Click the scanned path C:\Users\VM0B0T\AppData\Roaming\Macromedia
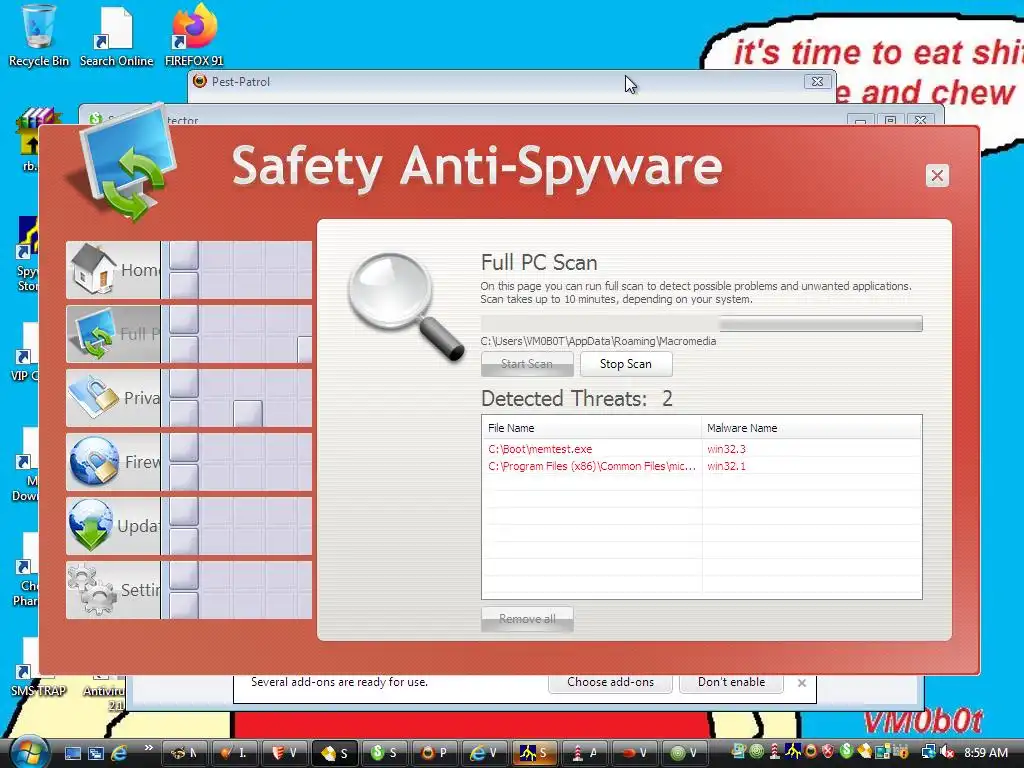 pos(598,341)
